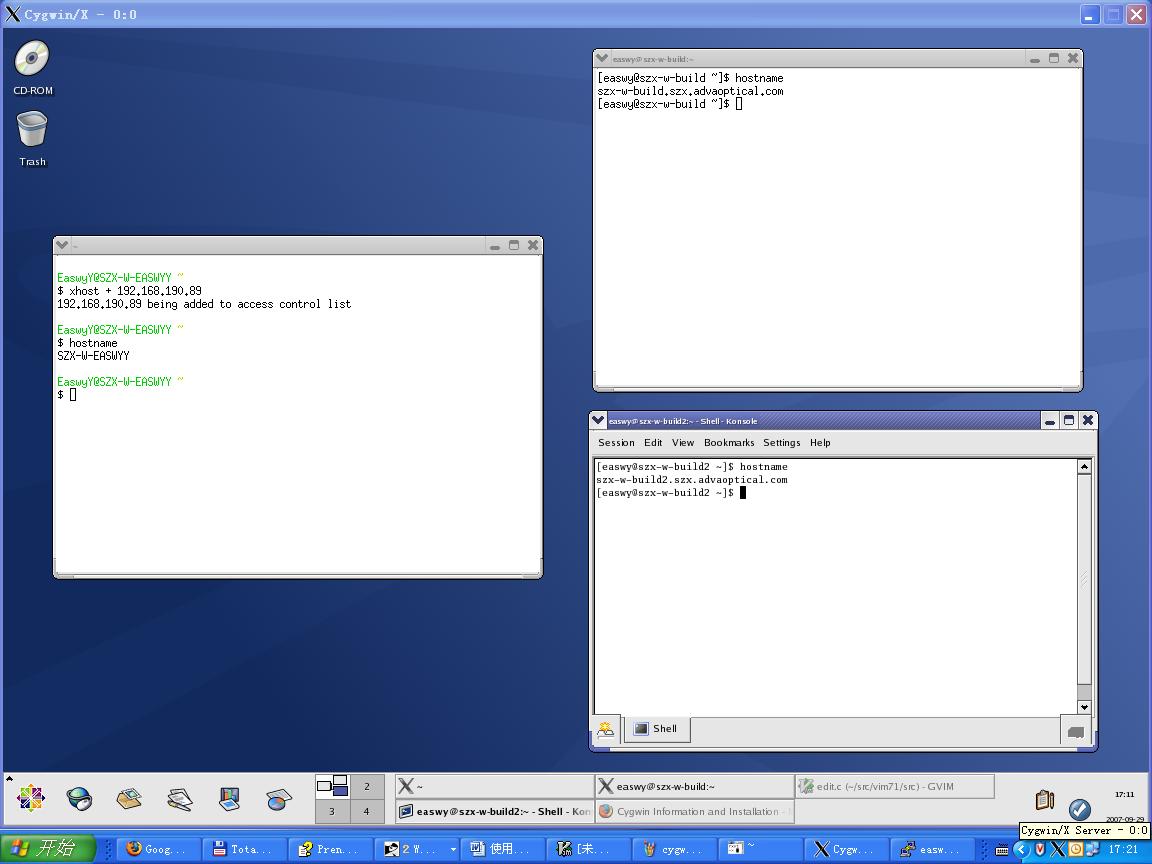The width and height of the screenshot is (1152, 864).
Task: Click the package icon on the KDE panel
Action: click(128, 798)
